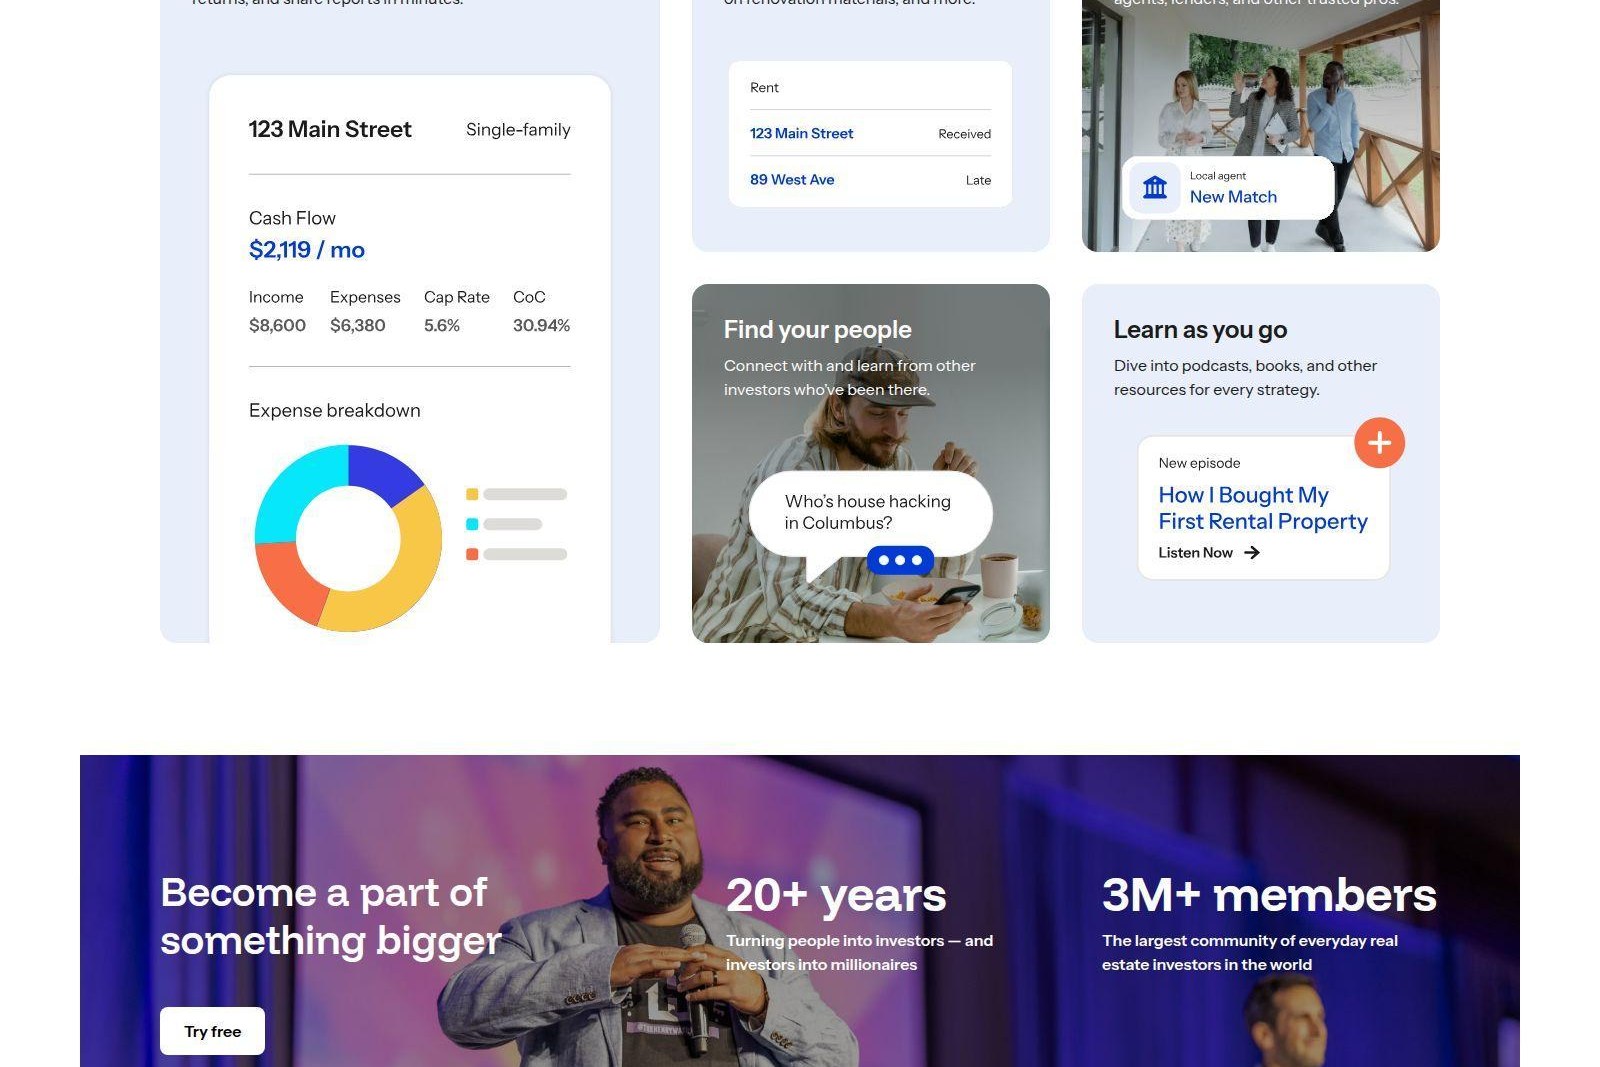The width and height of the screenshot is (1600, 1067).
Task: Click the 123 Main Street property title
Action: pyautogui.click(x=330, y=129)
